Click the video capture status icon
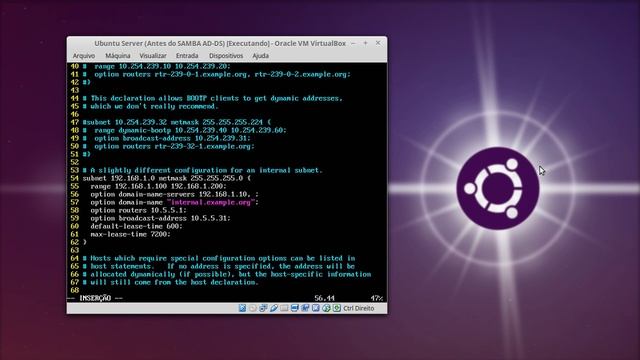640x360 pixels. coord(305,308)
